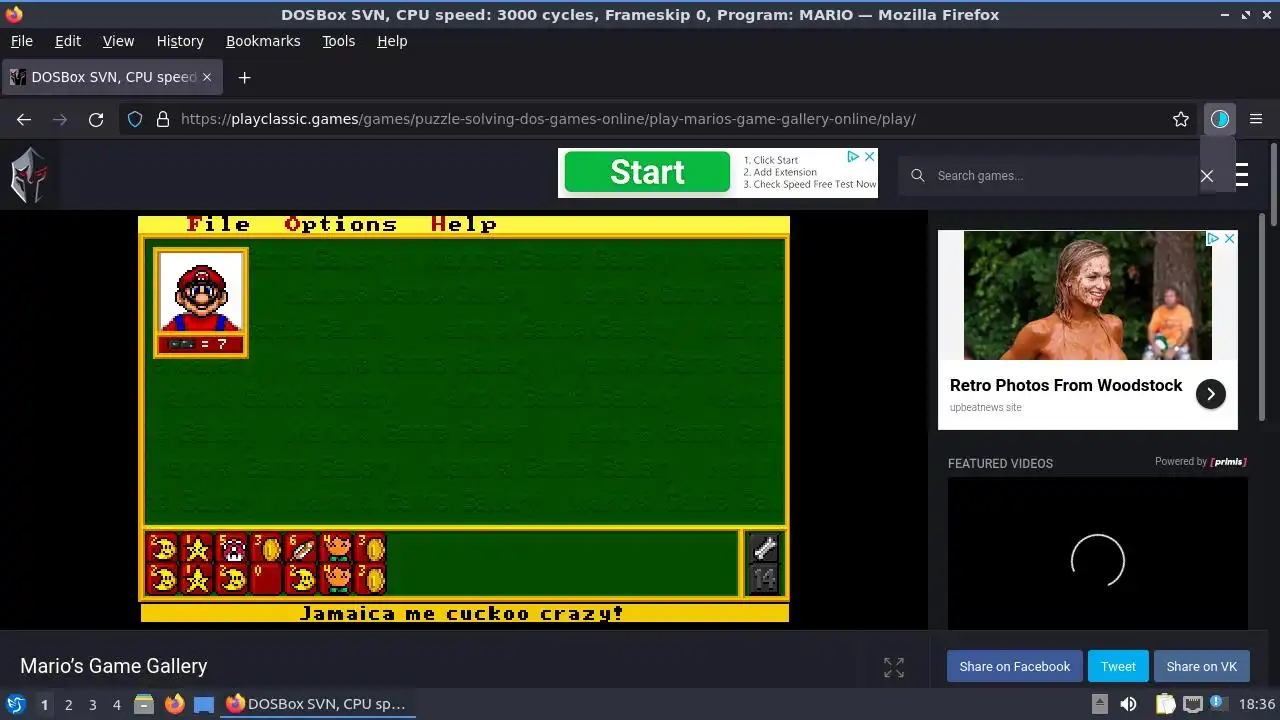View site security padlock info
1280x720 pixels.
(x=163, y=119)
